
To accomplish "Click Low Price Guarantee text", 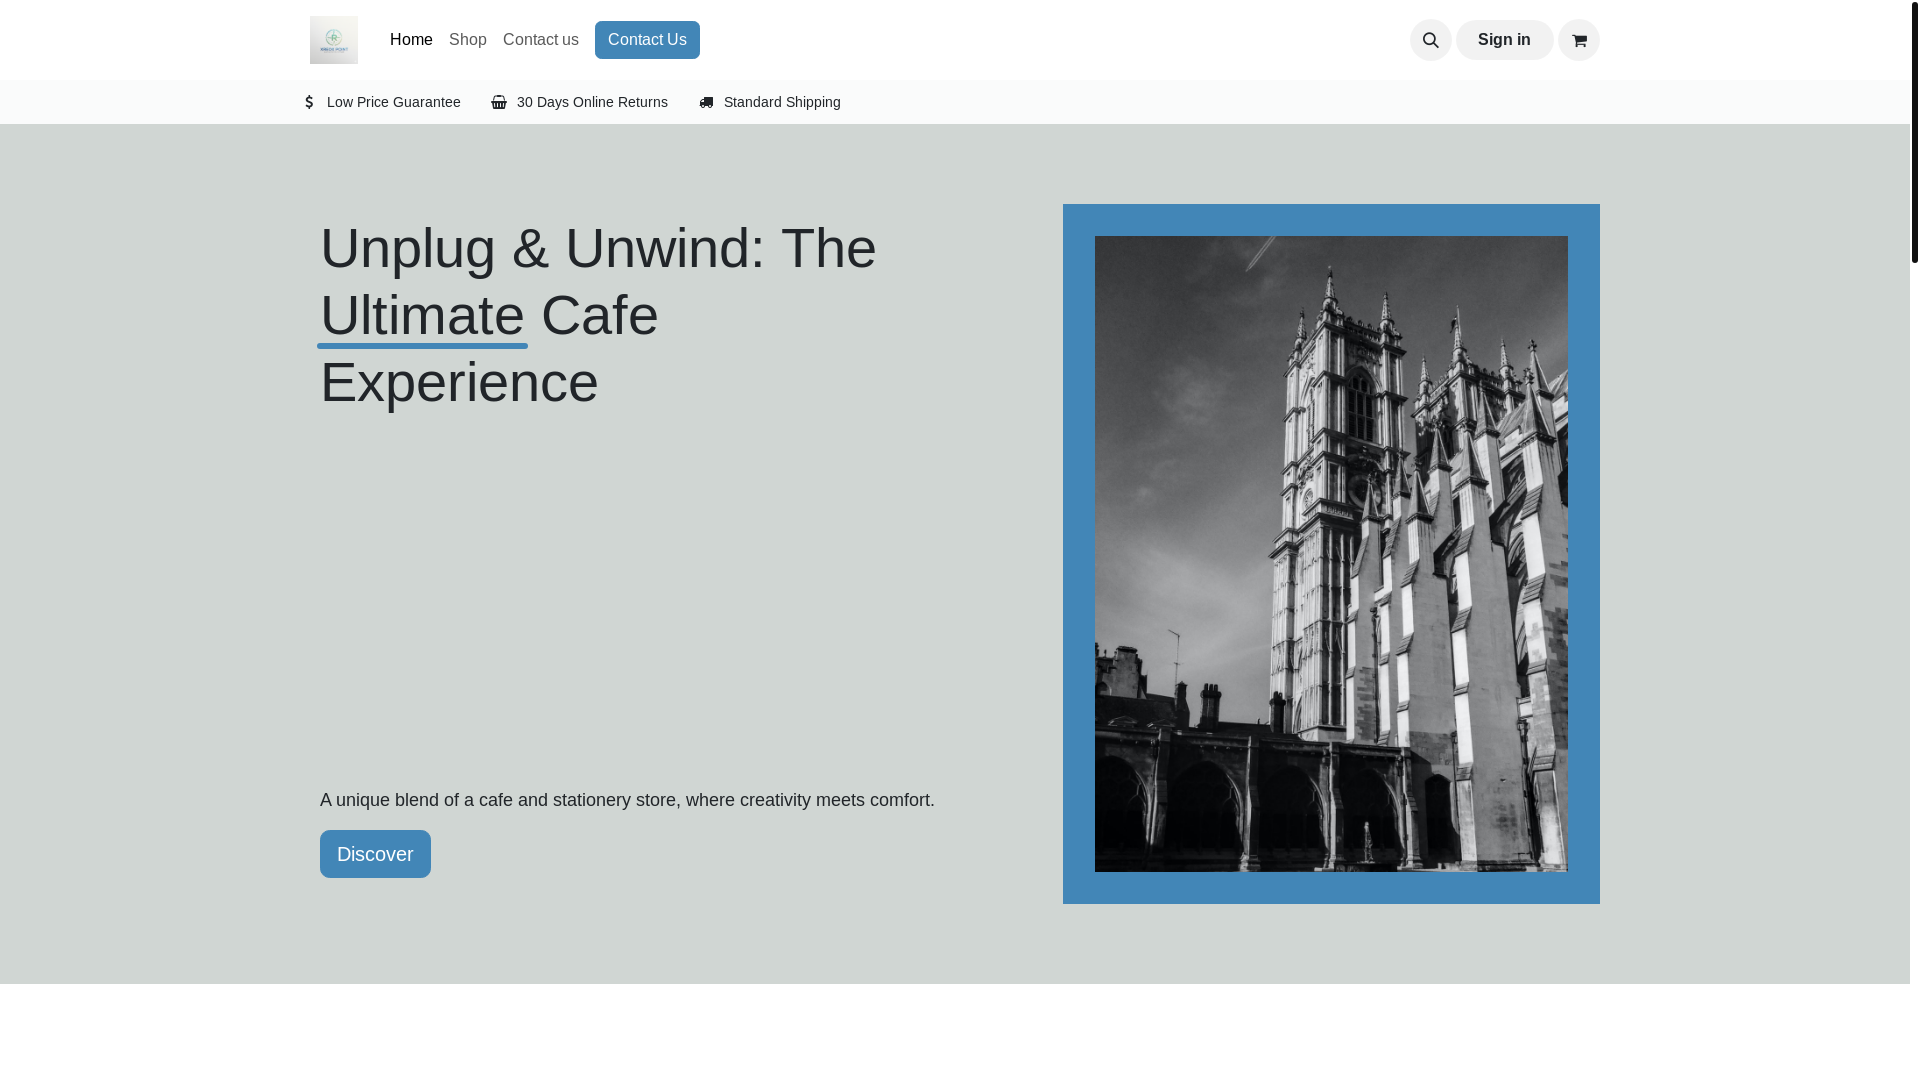I will pos(393,102).
